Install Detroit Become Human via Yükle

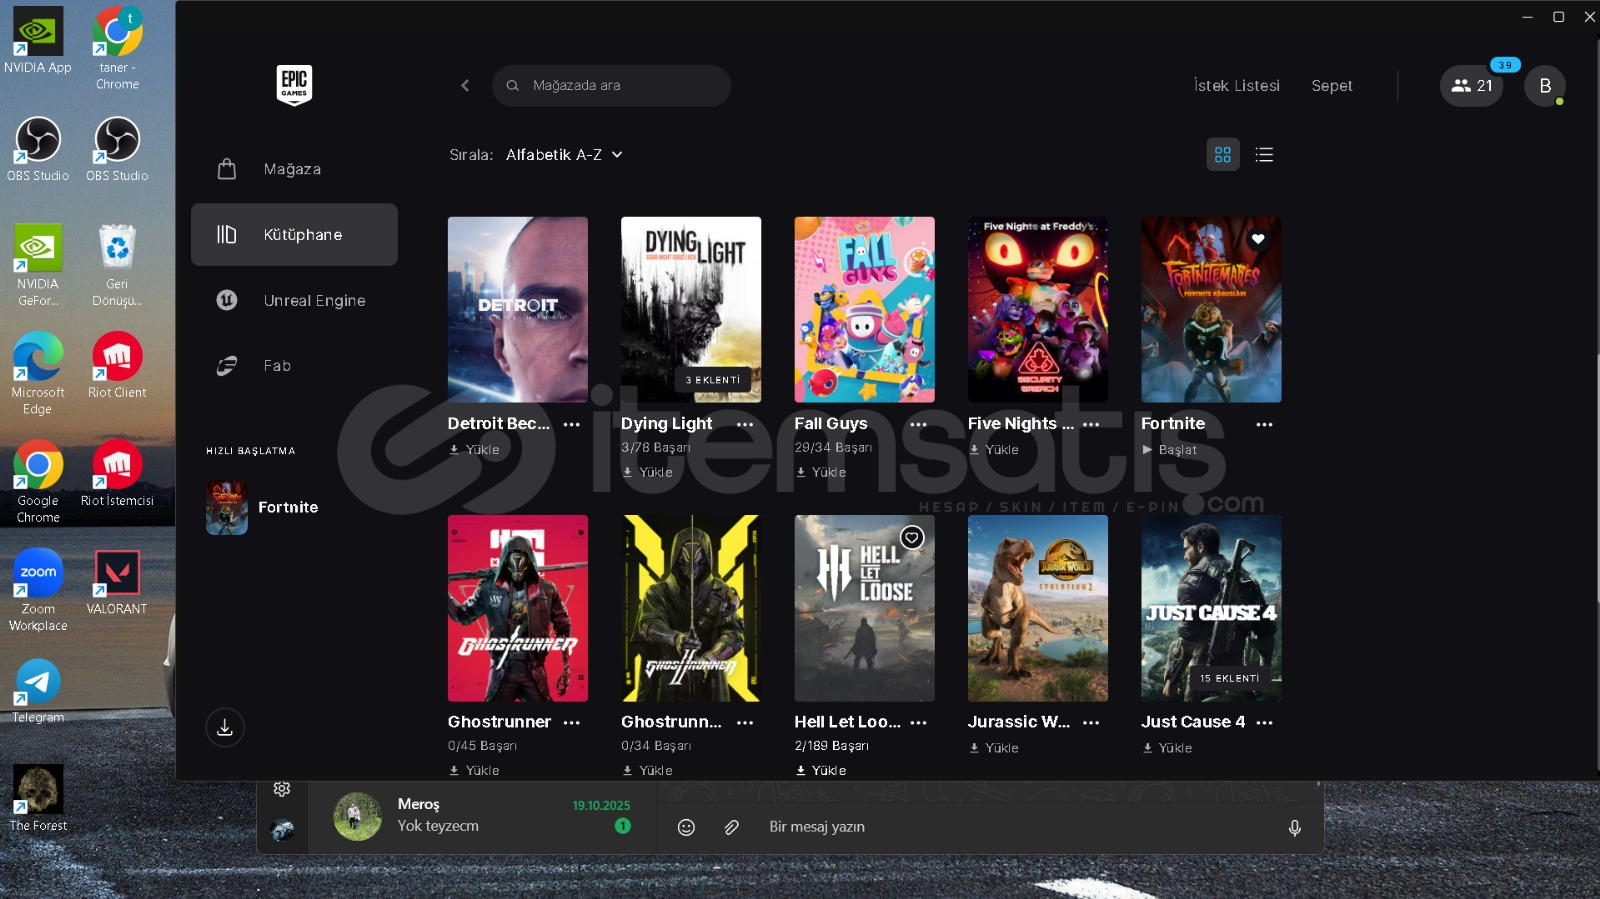(x=475, y=450)
